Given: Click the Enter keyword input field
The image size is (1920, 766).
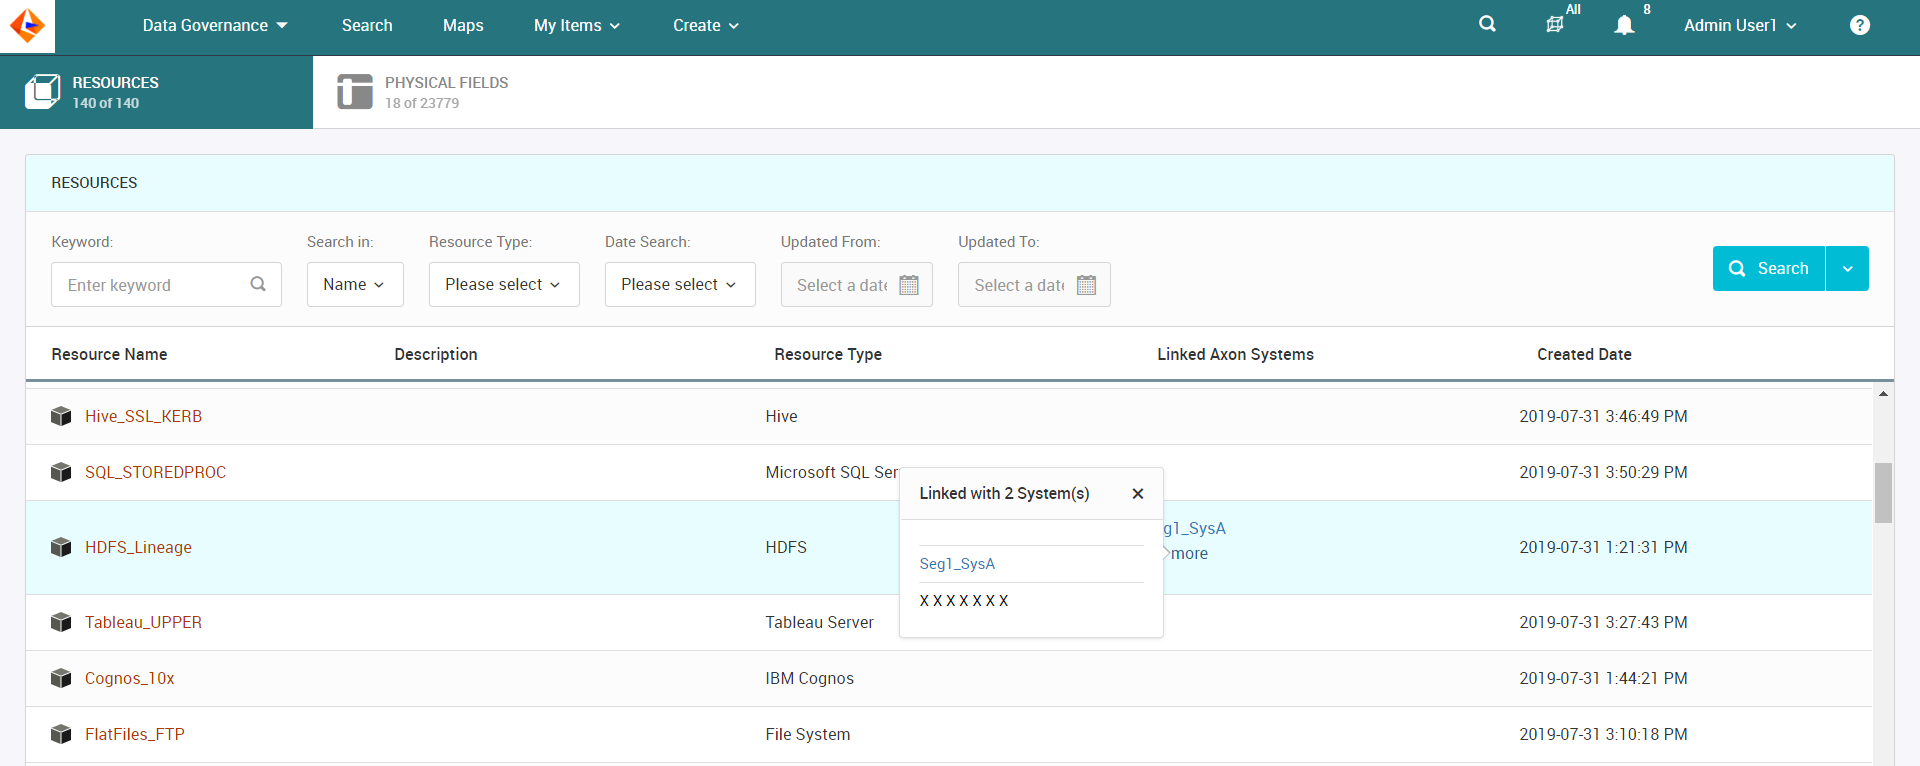Looking at the screenshot, I should pyautogui.click(x=166, y=284).
